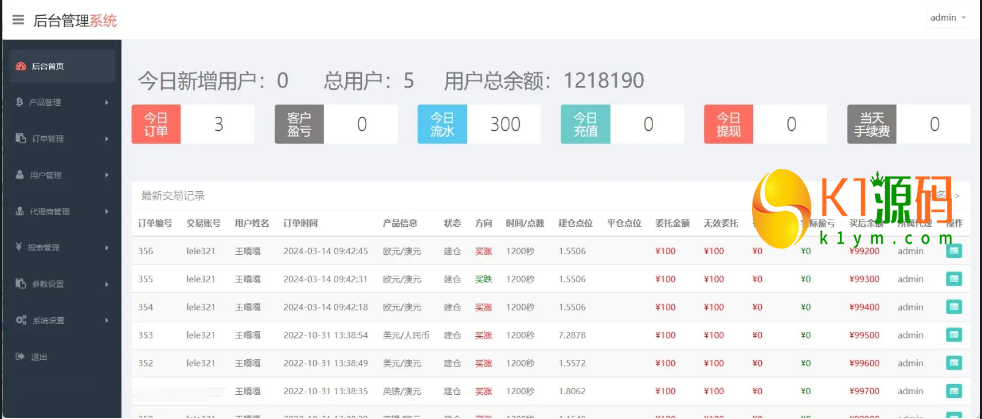Click the 用户姓名 column header
This screenshot has width=982, height=419.
click(x=252, y=223)
